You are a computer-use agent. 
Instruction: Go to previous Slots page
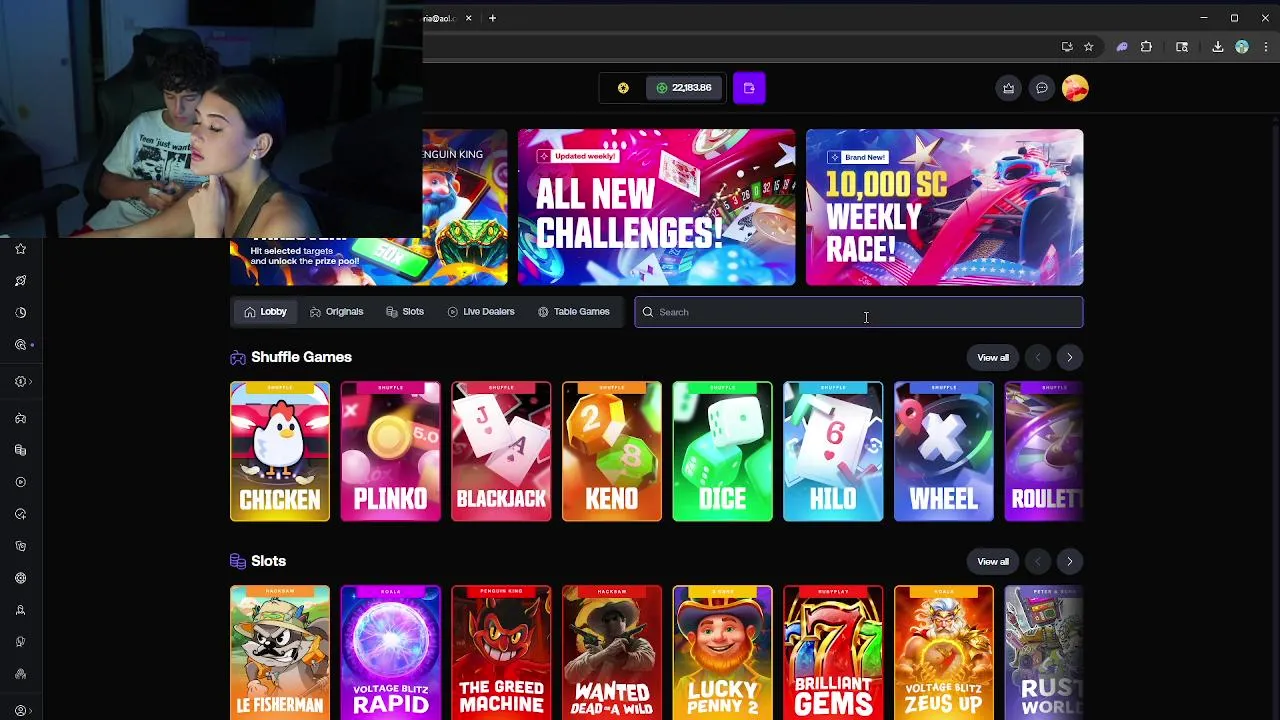[1038, 562]
